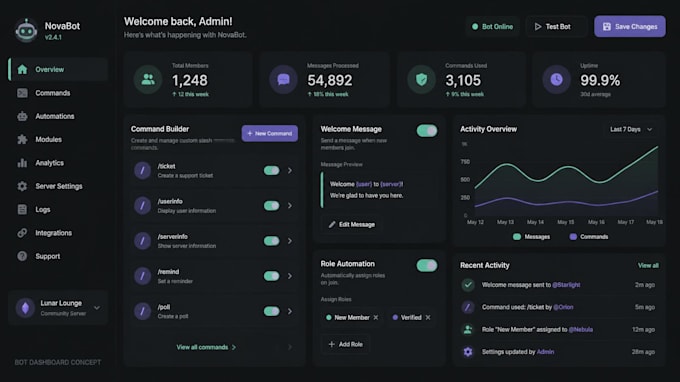Screen dimensions: 680x382
Task: Expand the /poll command chevron
Action: point(290,311)
